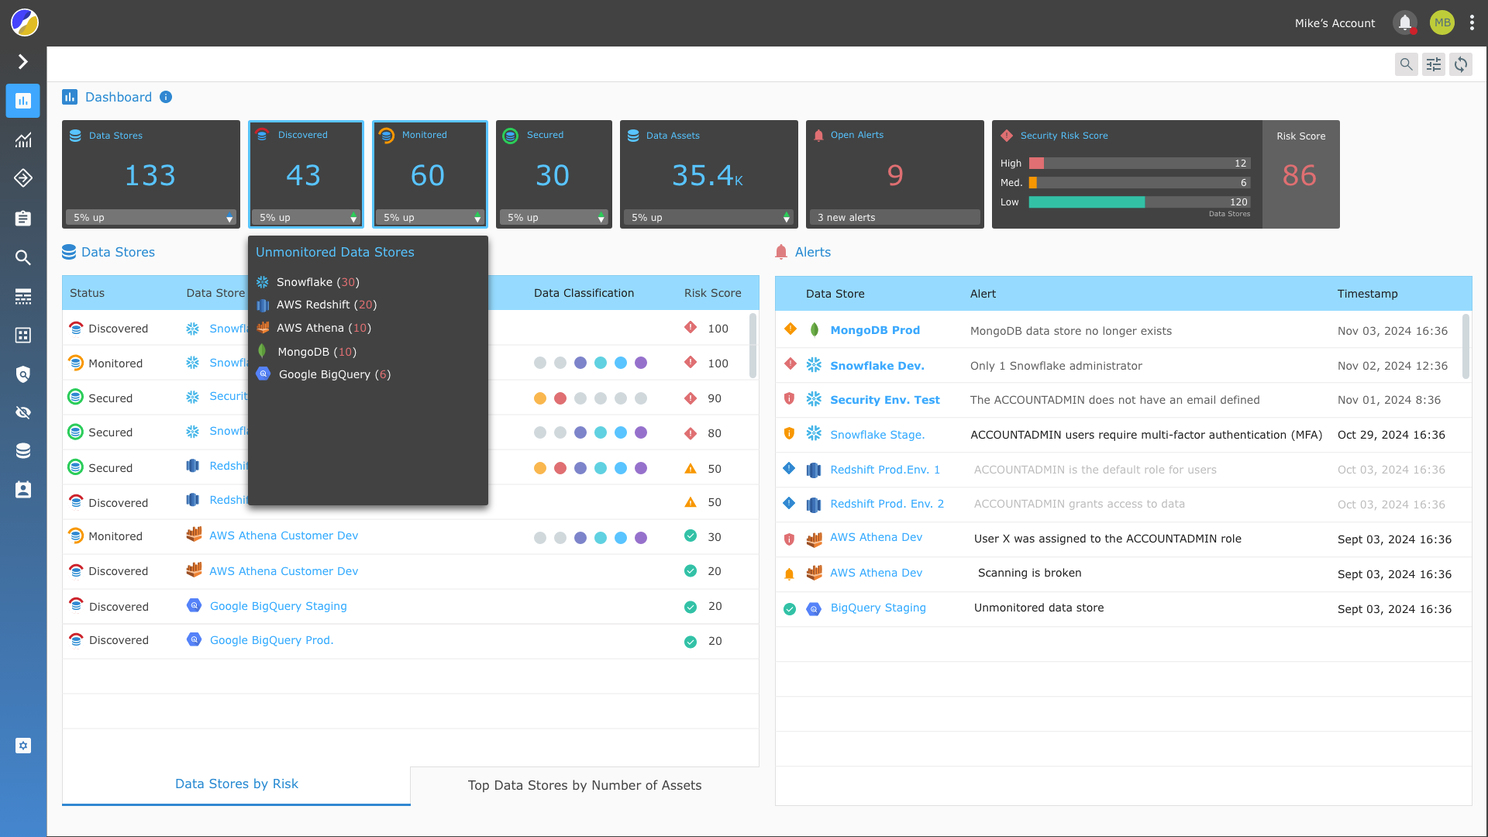Open the MongoDB Prod alert link
The image size is (1488, 837).
point(874,330)
